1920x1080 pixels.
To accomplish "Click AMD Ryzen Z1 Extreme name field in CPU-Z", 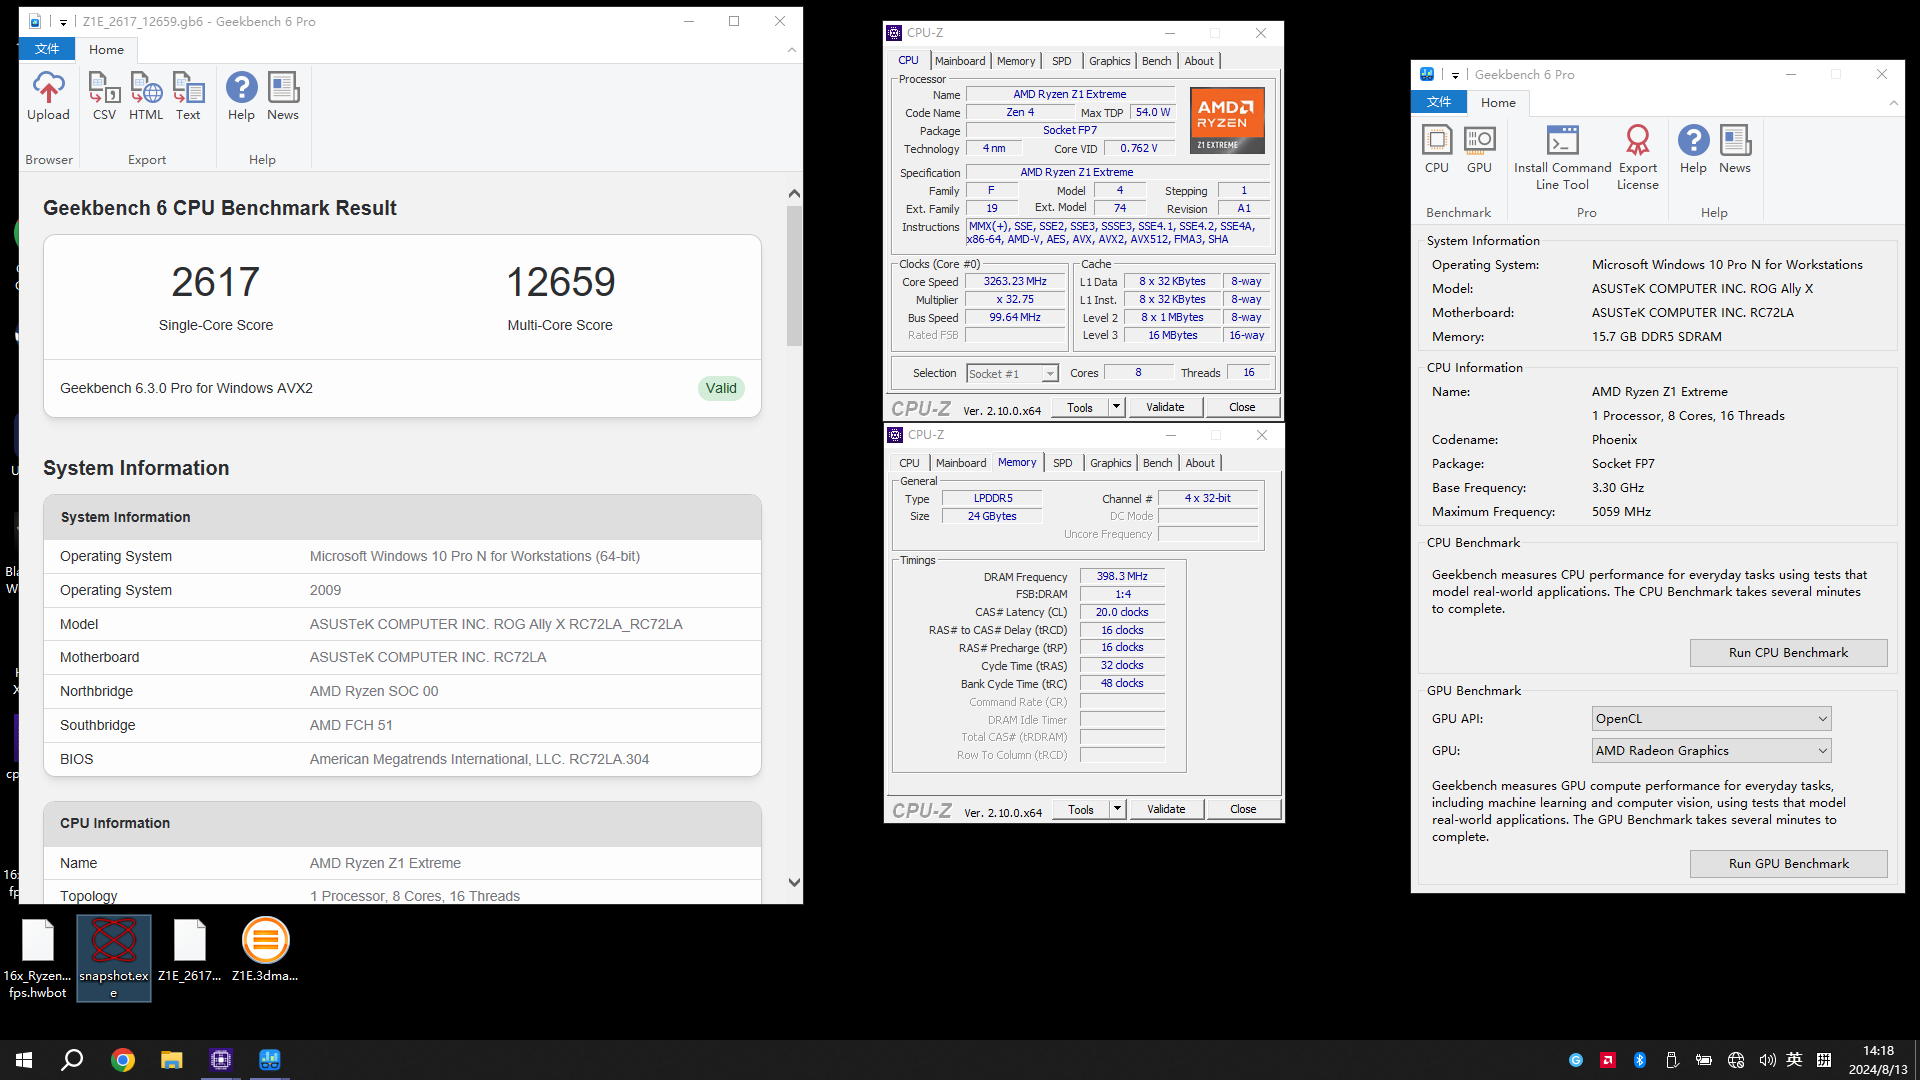I will click(1069, 94).
